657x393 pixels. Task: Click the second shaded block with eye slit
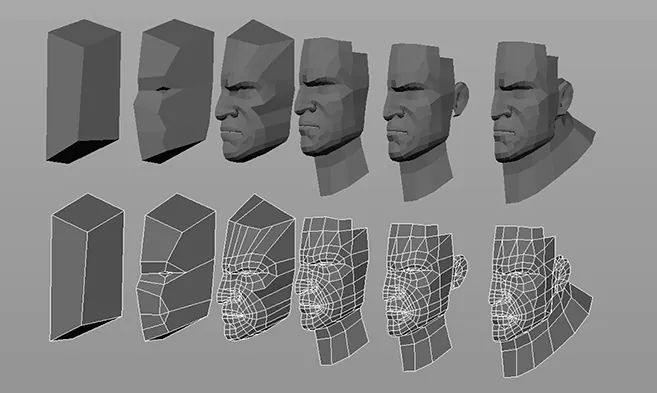(x=174, y=90)
